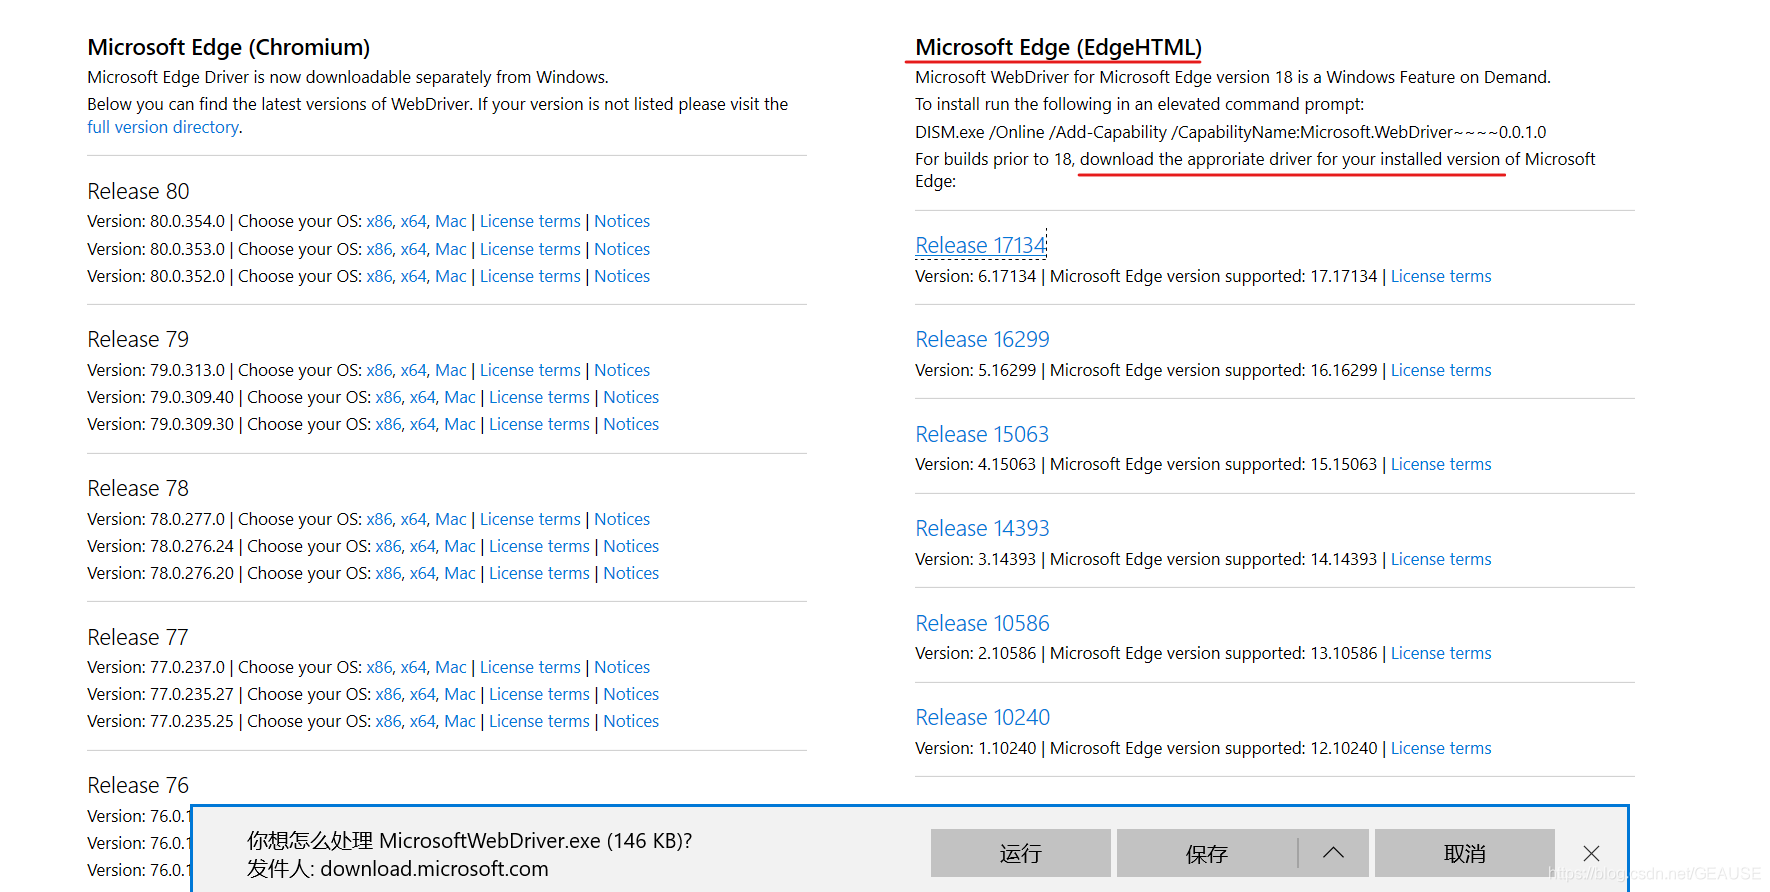Open the Release 15063 download link
Viewport: 1770px width, 892px height.
tap(982, 434)
